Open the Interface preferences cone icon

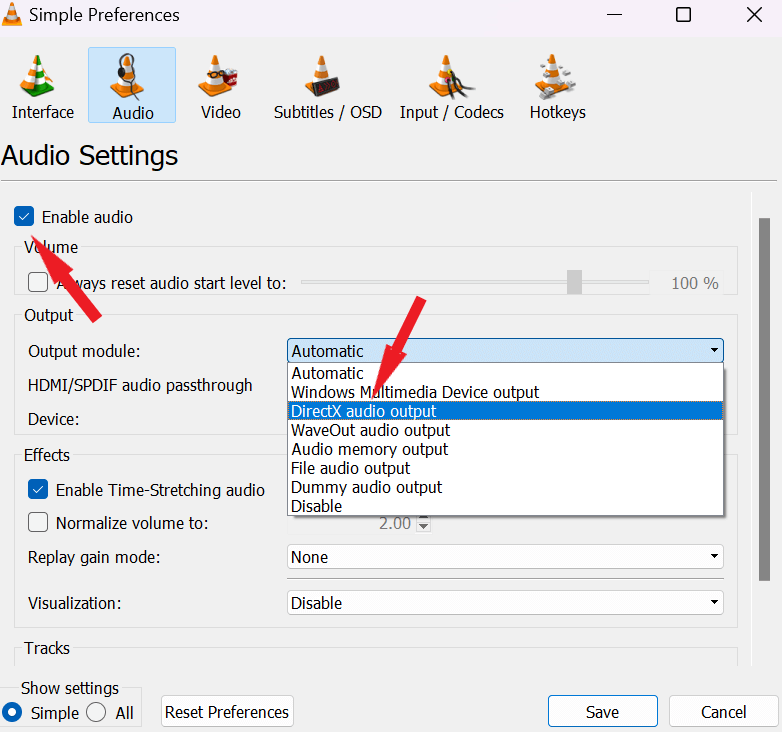[37, 76]
